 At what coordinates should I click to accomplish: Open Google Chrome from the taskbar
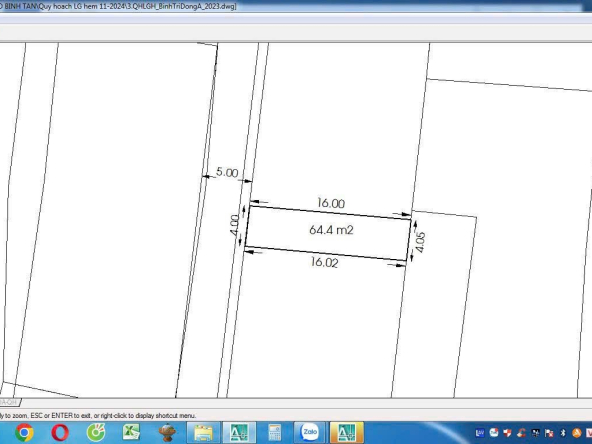[x=25, y=433]
